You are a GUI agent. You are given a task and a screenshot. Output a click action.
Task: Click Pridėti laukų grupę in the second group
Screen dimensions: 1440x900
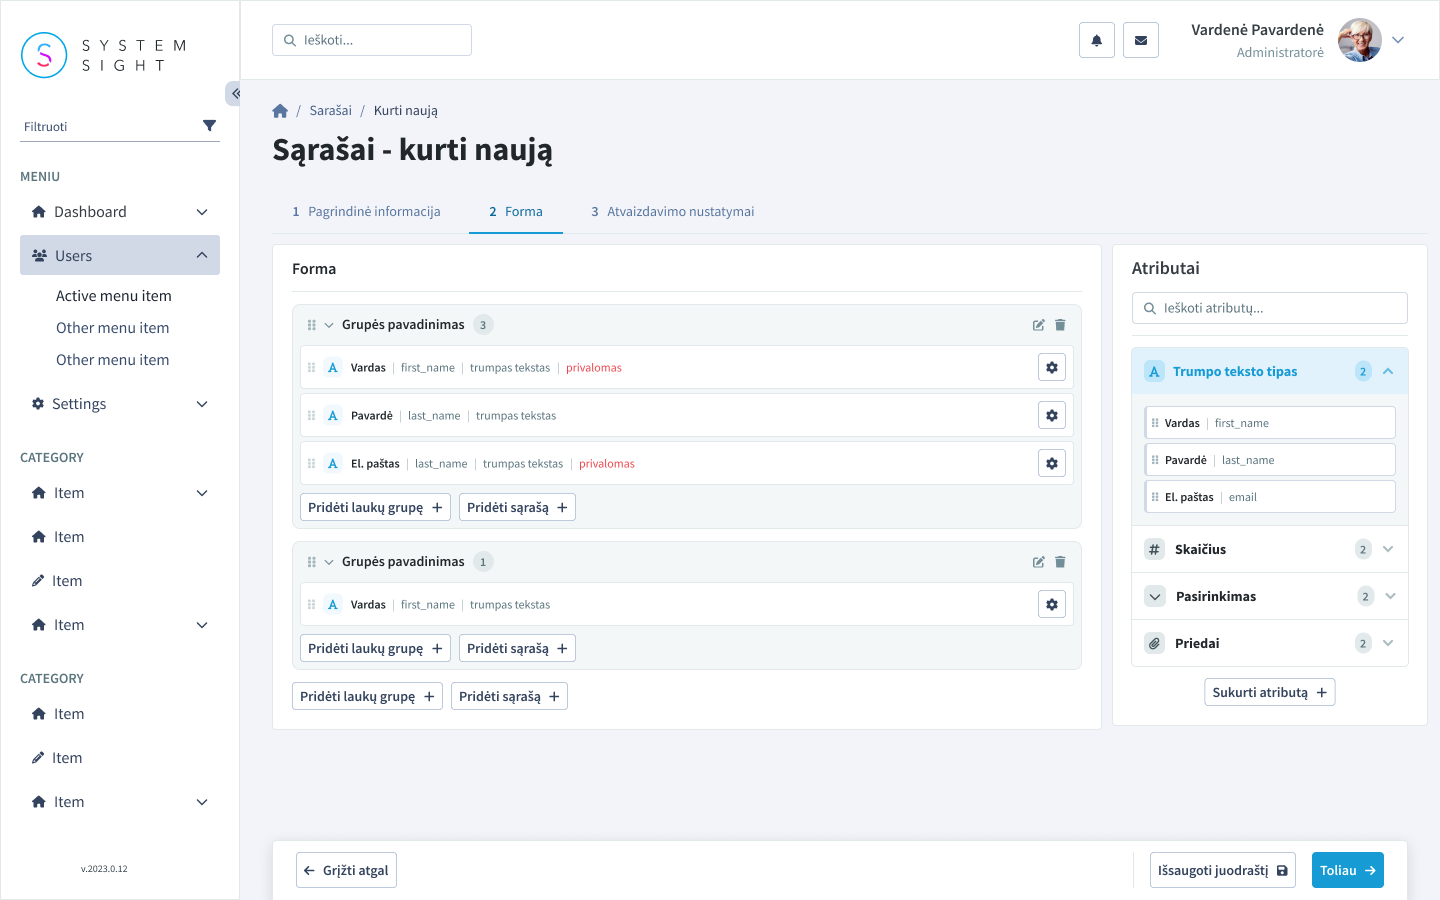coord(375,648)
